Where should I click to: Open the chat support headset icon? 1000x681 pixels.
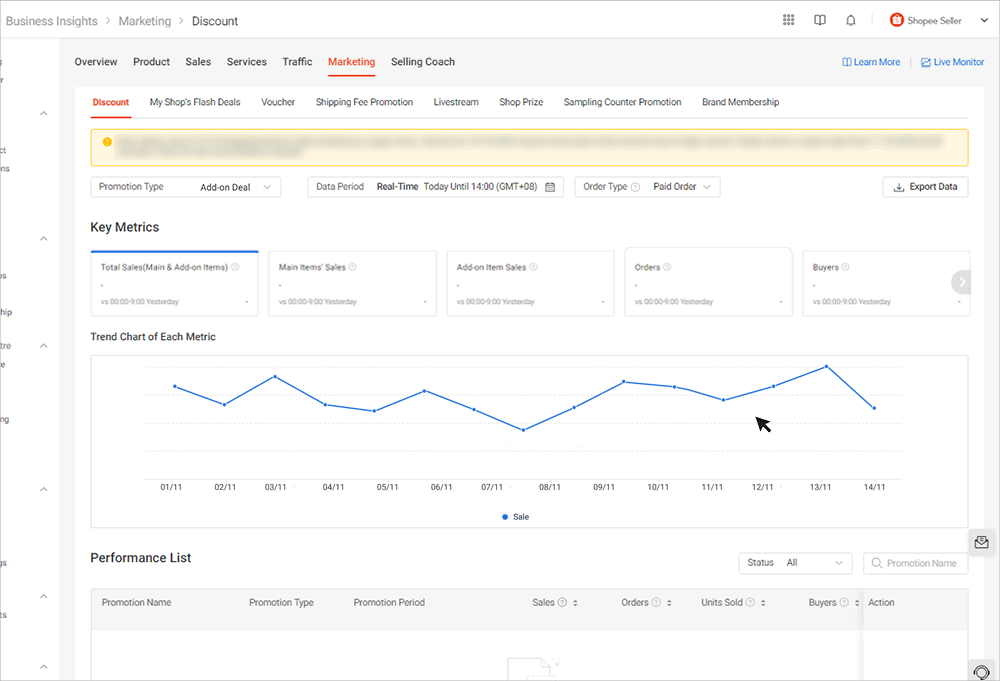[x=981, y=672]
